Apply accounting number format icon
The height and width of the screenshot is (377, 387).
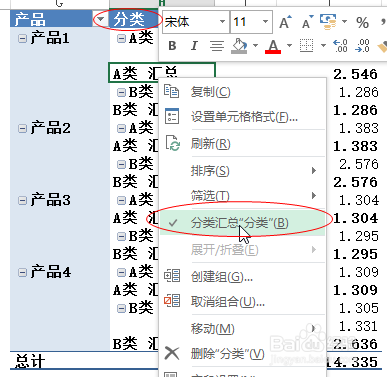[328, 22]
